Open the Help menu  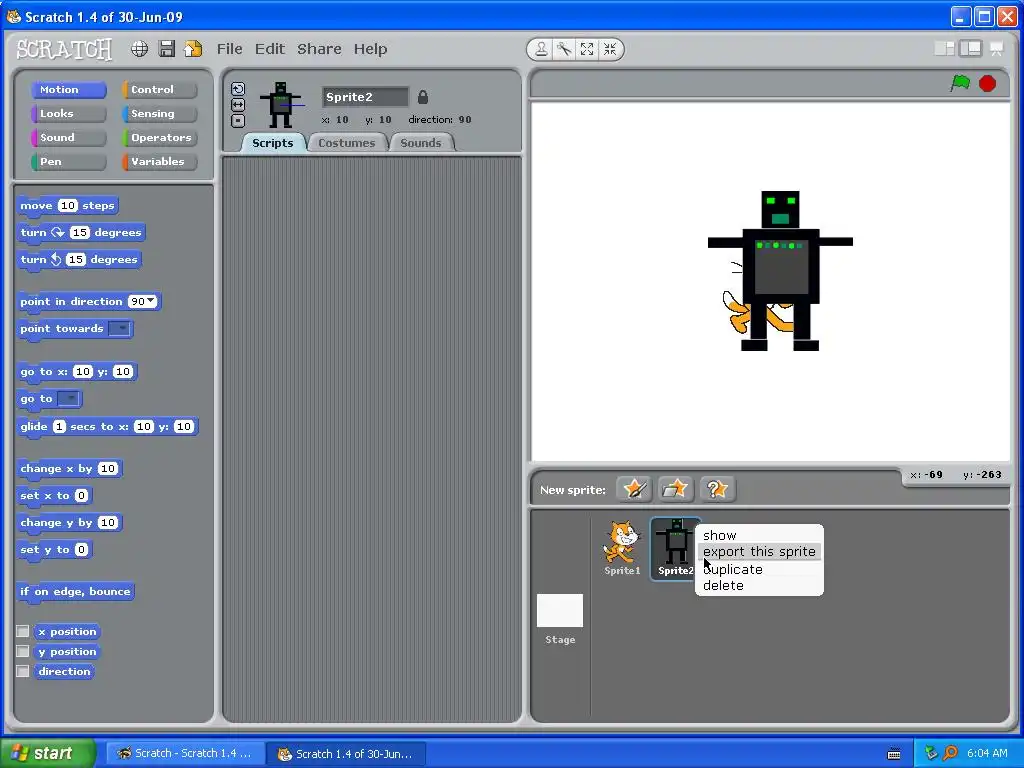[370, 49]
